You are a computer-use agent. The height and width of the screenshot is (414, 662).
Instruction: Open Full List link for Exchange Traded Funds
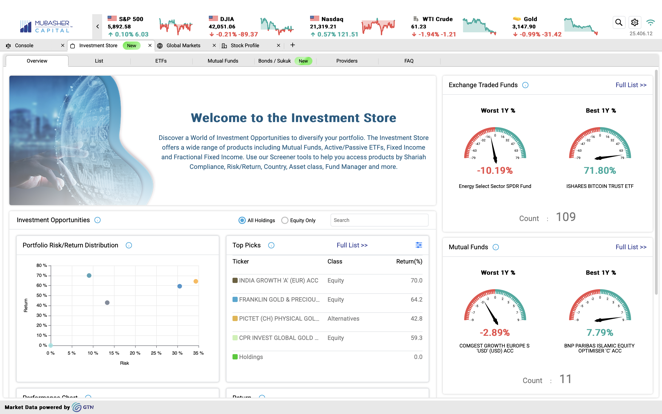click(630, 85)
